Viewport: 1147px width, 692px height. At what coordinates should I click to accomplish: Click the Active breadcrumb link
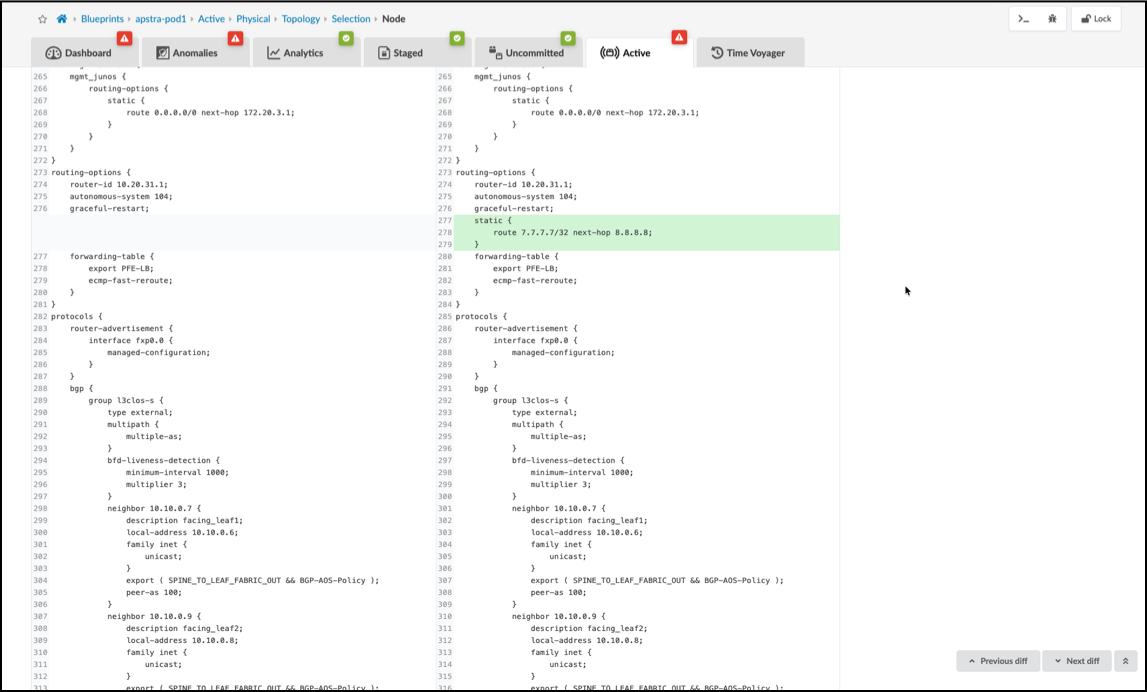point(211,19)
